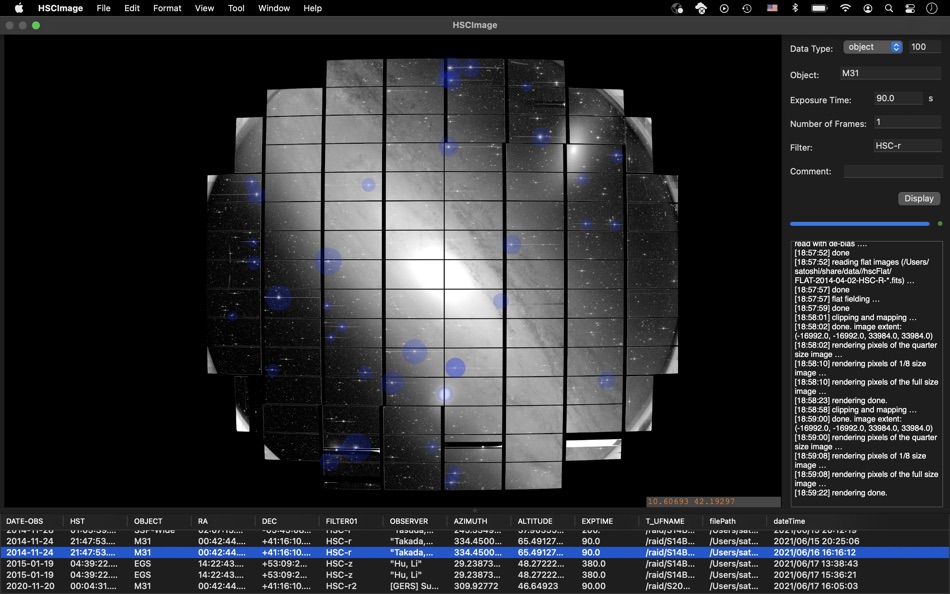Click the empty Comment field

(892, 172)
